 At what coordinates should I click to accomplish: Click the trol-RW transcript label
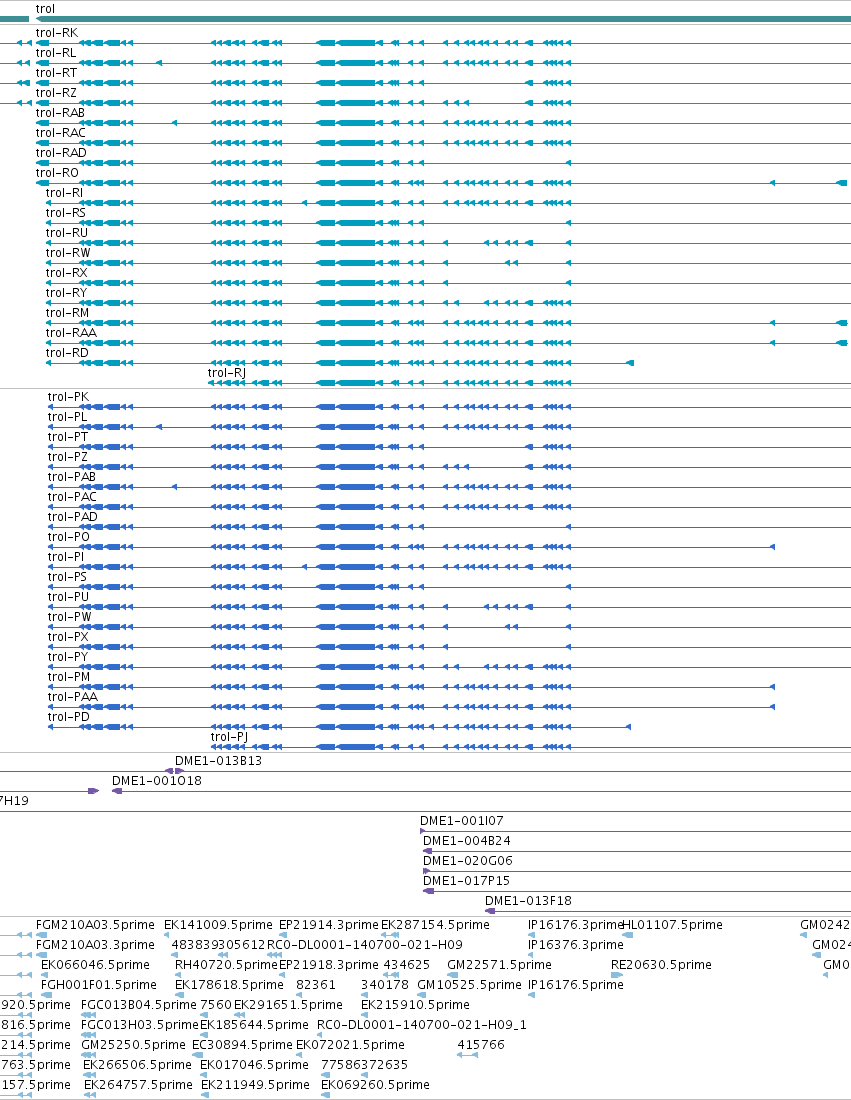[x=68, y=253]
